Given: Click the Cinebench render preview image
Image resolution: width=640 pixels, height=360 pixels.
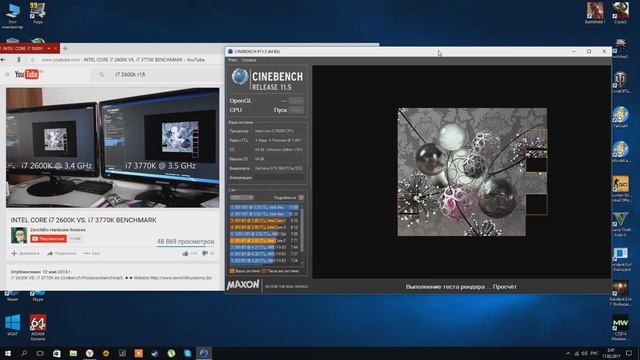Looking at the screenshot, I should (x=472, y=172).
